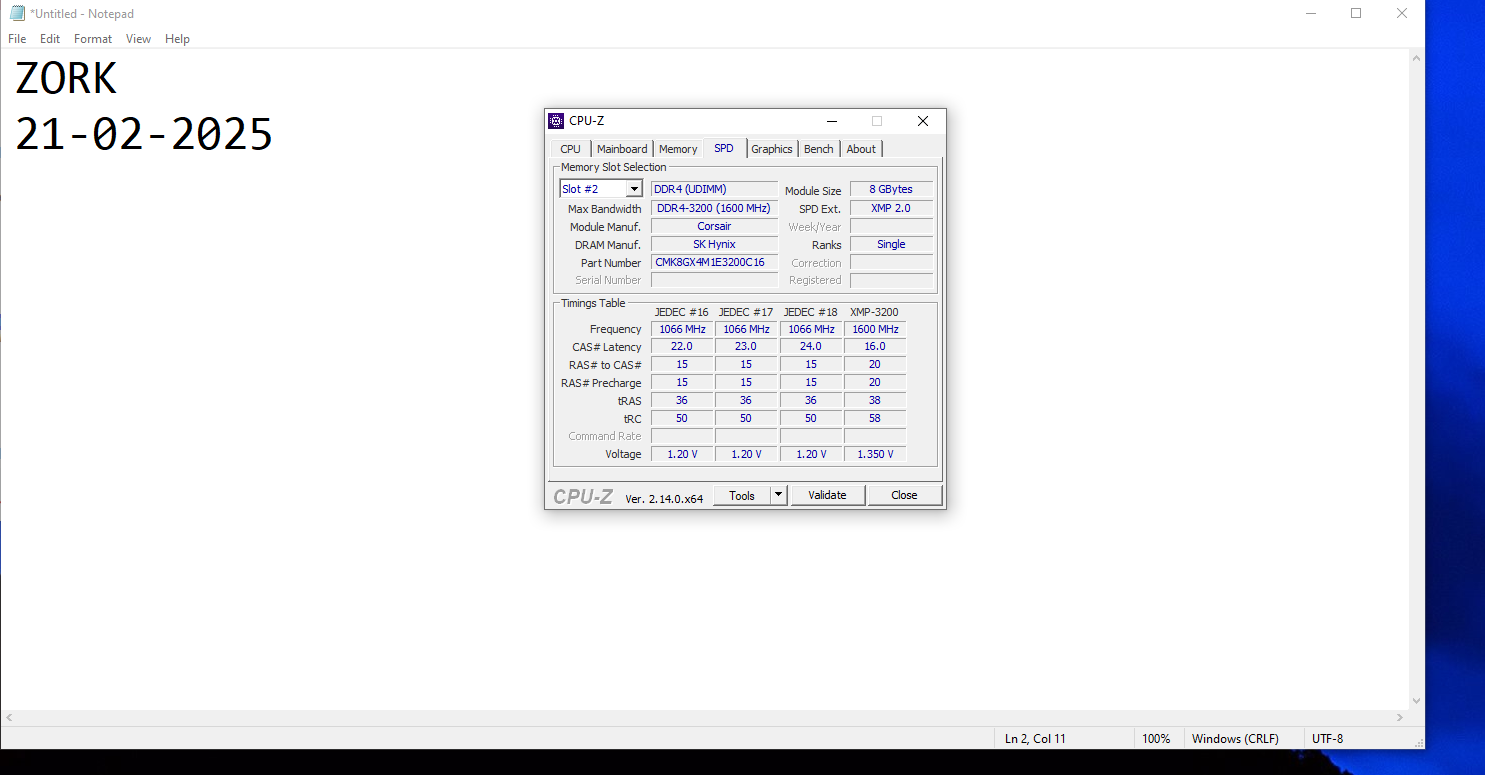This screenshot has height=775, width=1485.
Task: Click the CAS# Latency 16.0 cell
Action: [875, 346]
